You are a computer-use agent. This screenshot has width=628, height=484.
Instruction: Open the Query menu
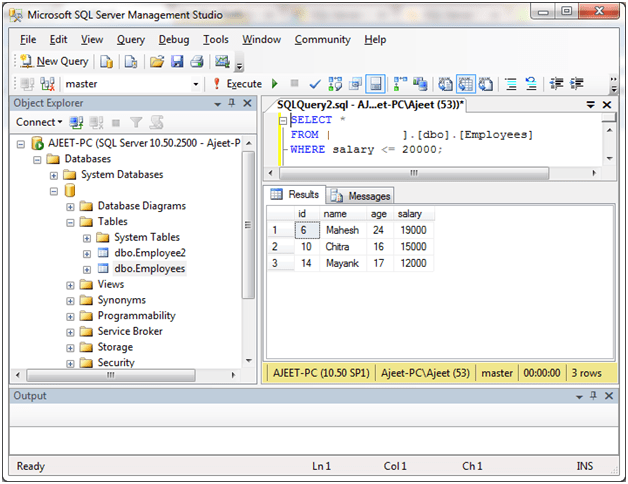pos(130,39)
